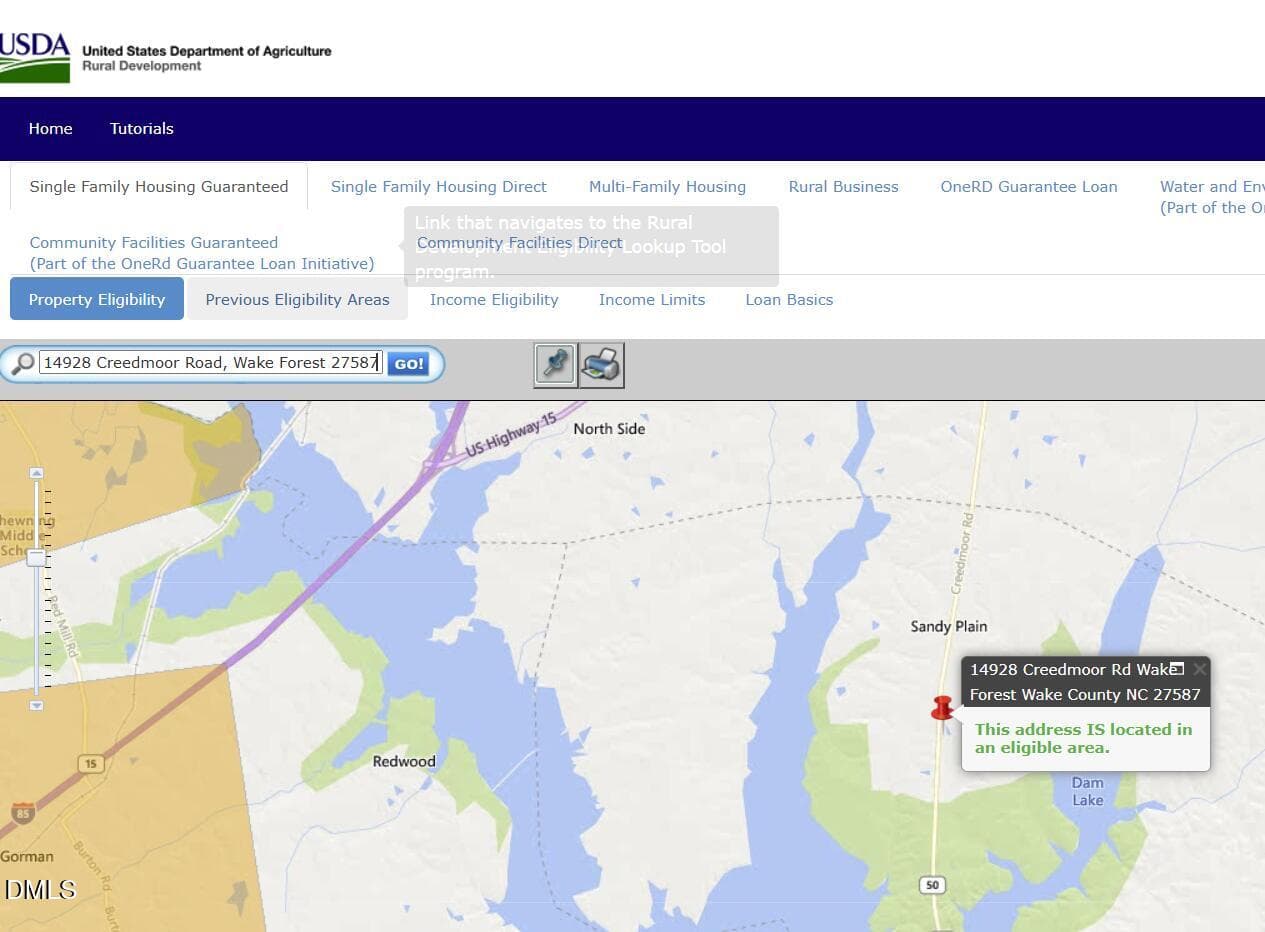Open the Income Eligibility sub-tab
Viewport: 1265px width, 932px height.
pos(494,299)
